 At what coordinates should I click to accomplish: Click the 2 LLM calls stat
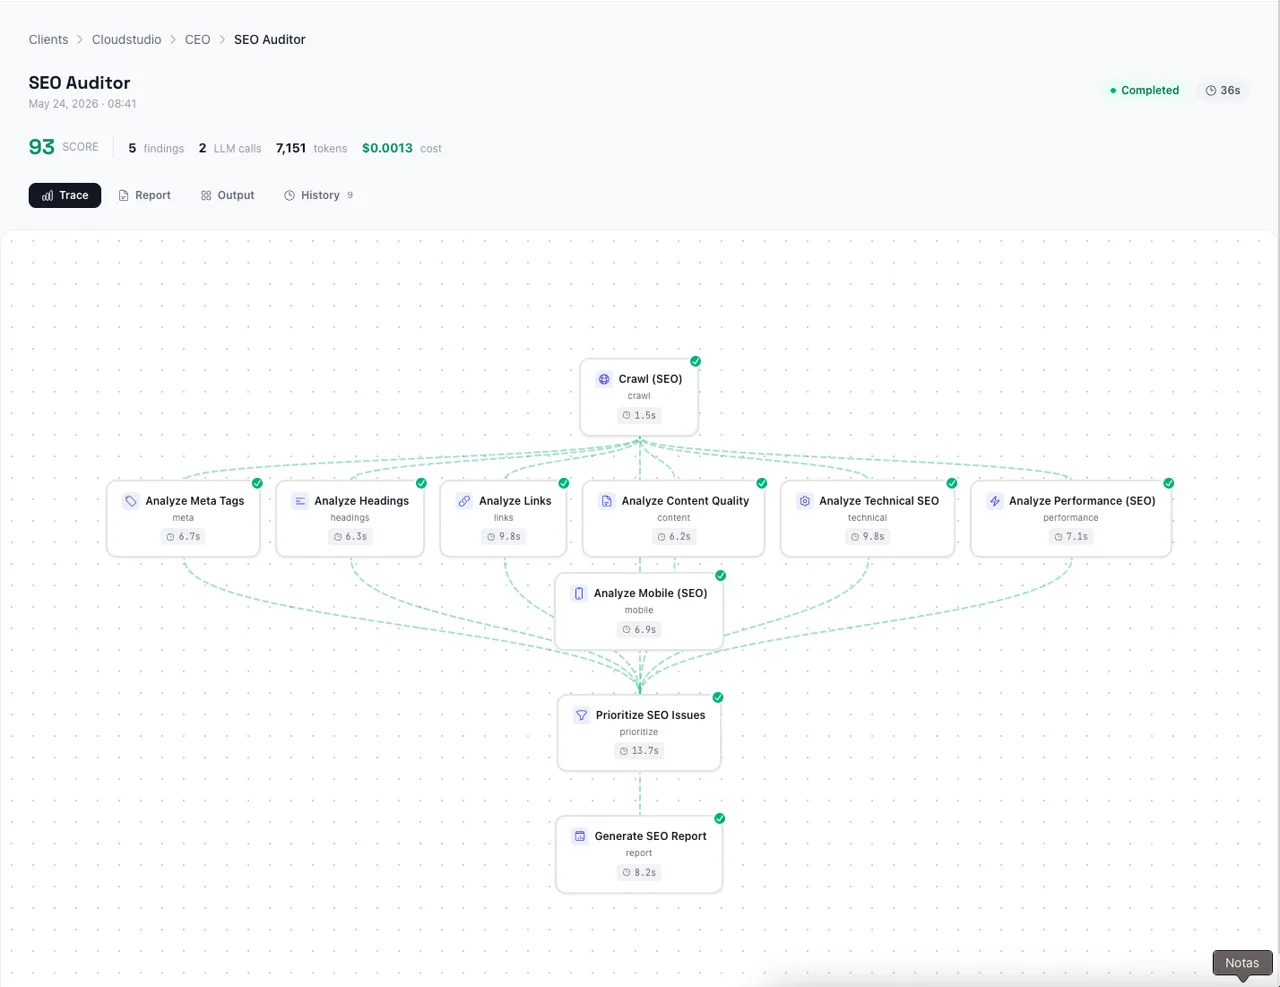[x=230, y=148]
